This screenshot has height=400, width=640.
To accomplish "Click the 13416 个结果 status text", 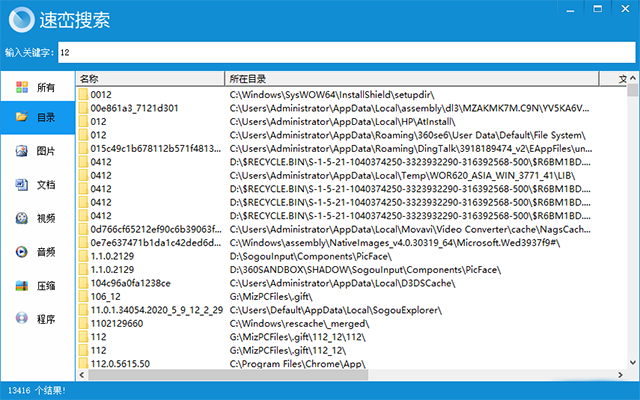I will coord(36,391).
